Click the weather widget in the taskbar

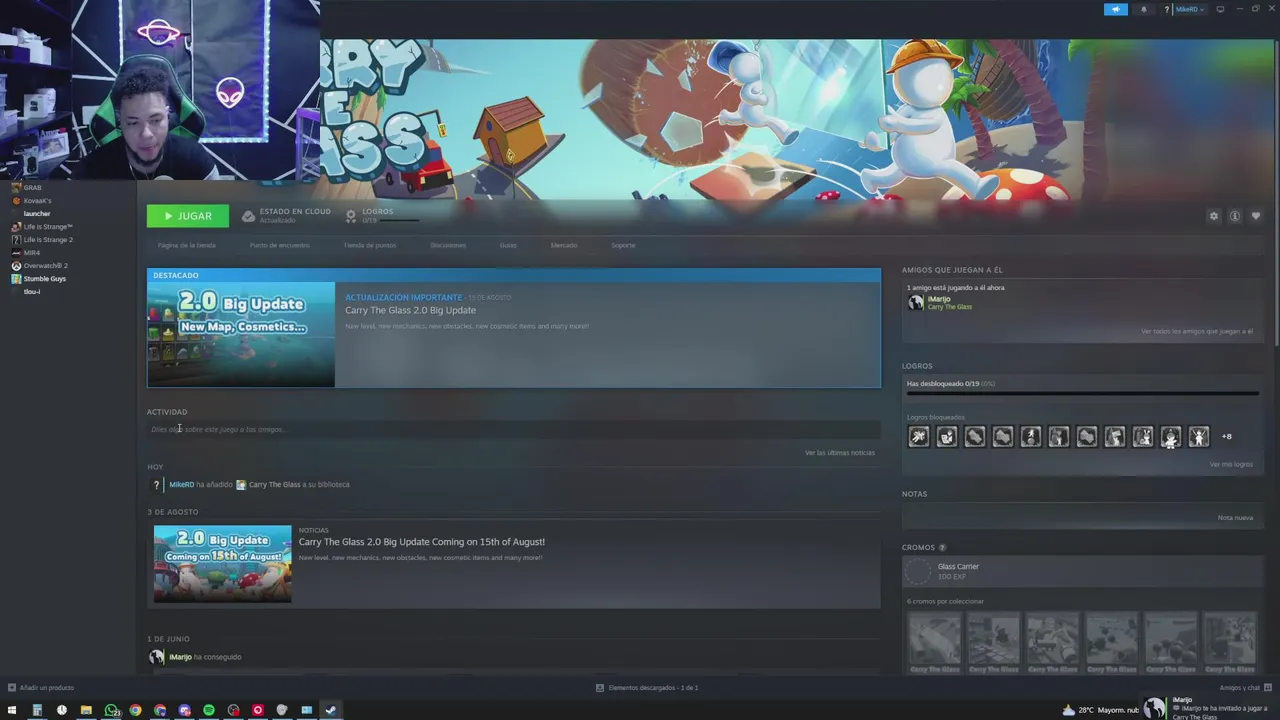1100,710
